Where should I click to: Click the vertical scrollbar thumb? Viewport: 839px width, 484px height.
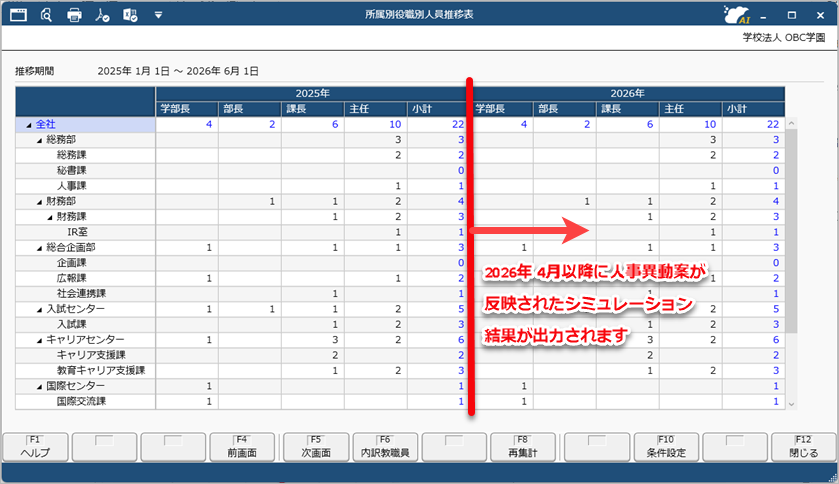click(x=791, y=230)
